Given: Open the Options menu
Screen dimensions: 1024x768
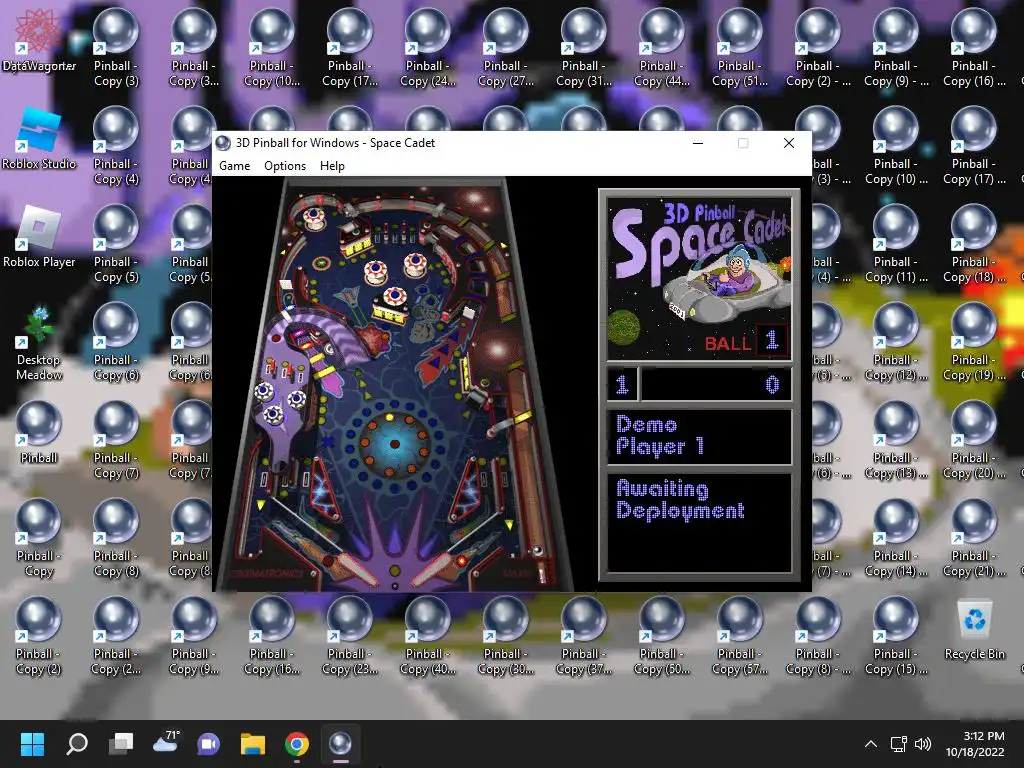Looking at the screenshot, I should 285,166.
